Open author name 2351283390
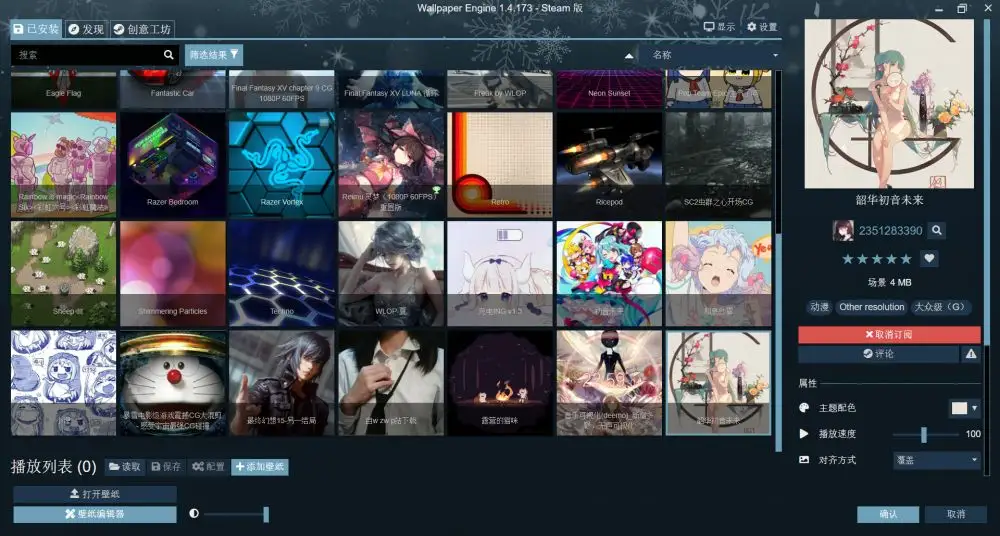The height and width of the screenshot is (536, 1000). click(x=890, y=230)
